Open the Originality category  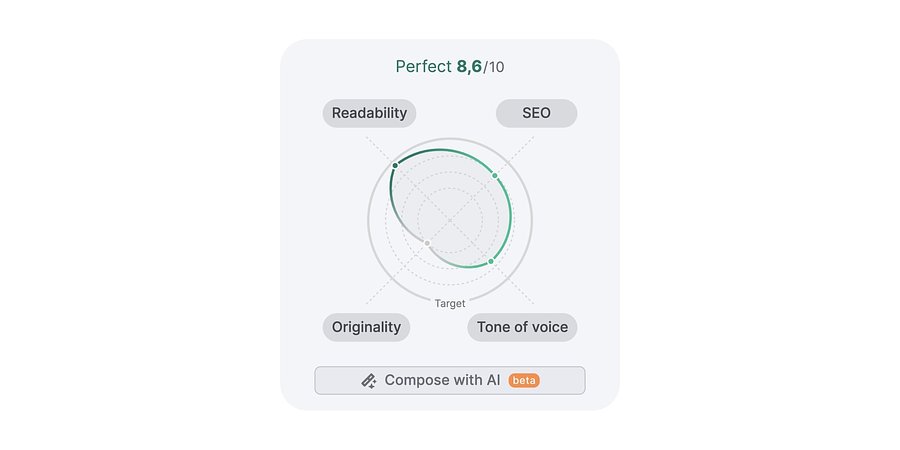click(x=366, y=327)
